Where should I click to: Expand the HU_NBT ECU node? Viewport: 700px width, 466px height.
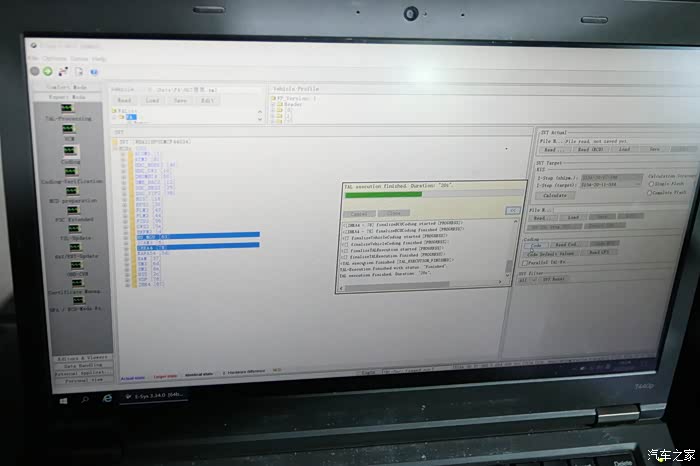click(x=126, y=237)
